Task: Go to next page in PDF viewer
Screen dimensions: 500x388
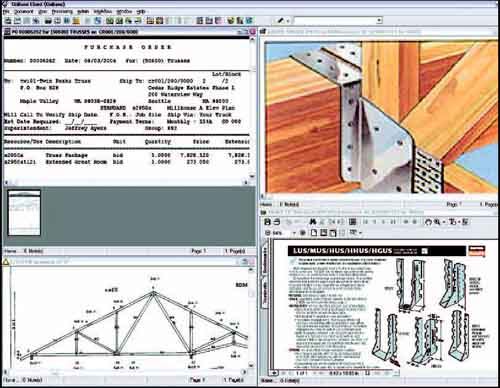Action: pos(383,222)
